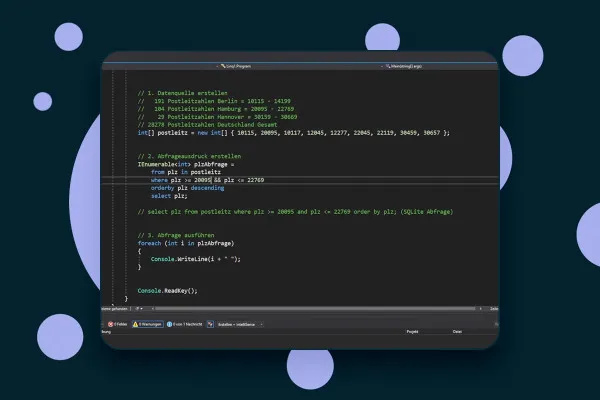The image size is (600, 400).
Task: Click comment '// 1. Datenquelle erstellen'
Action: (x=183, y=93)
